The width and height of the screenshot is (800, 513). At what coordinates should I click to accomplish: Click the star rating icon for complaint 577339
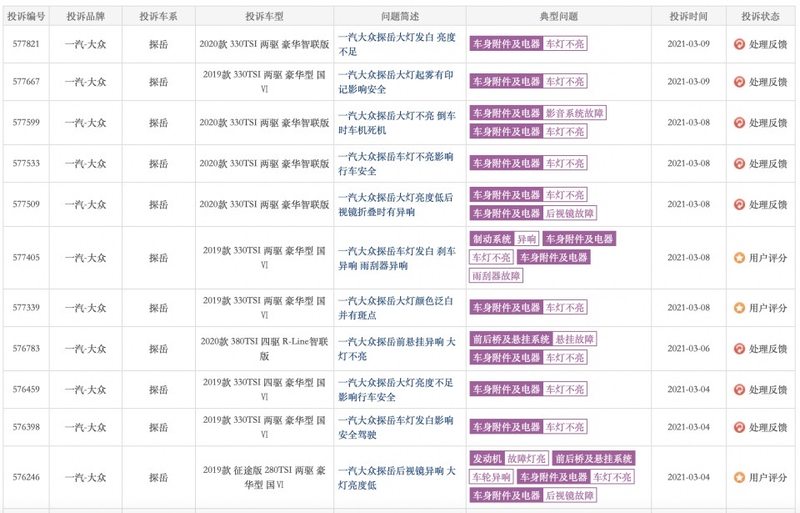tap(739, 308)
